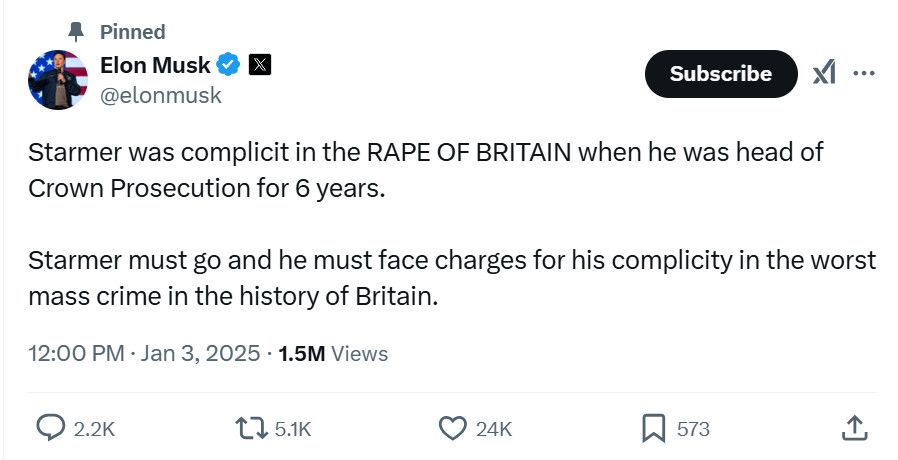Screen dimensions: 898x460
Task: Repost this tweet using the retweet arrows icon
Action: coord(251,428)
